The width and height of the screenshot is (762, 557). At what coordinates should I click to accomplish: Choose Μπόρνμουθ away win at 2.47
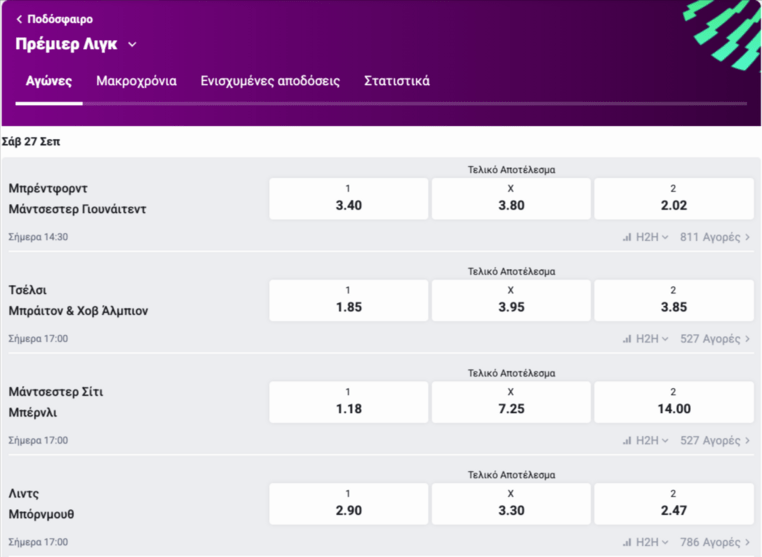pos(674,503)
